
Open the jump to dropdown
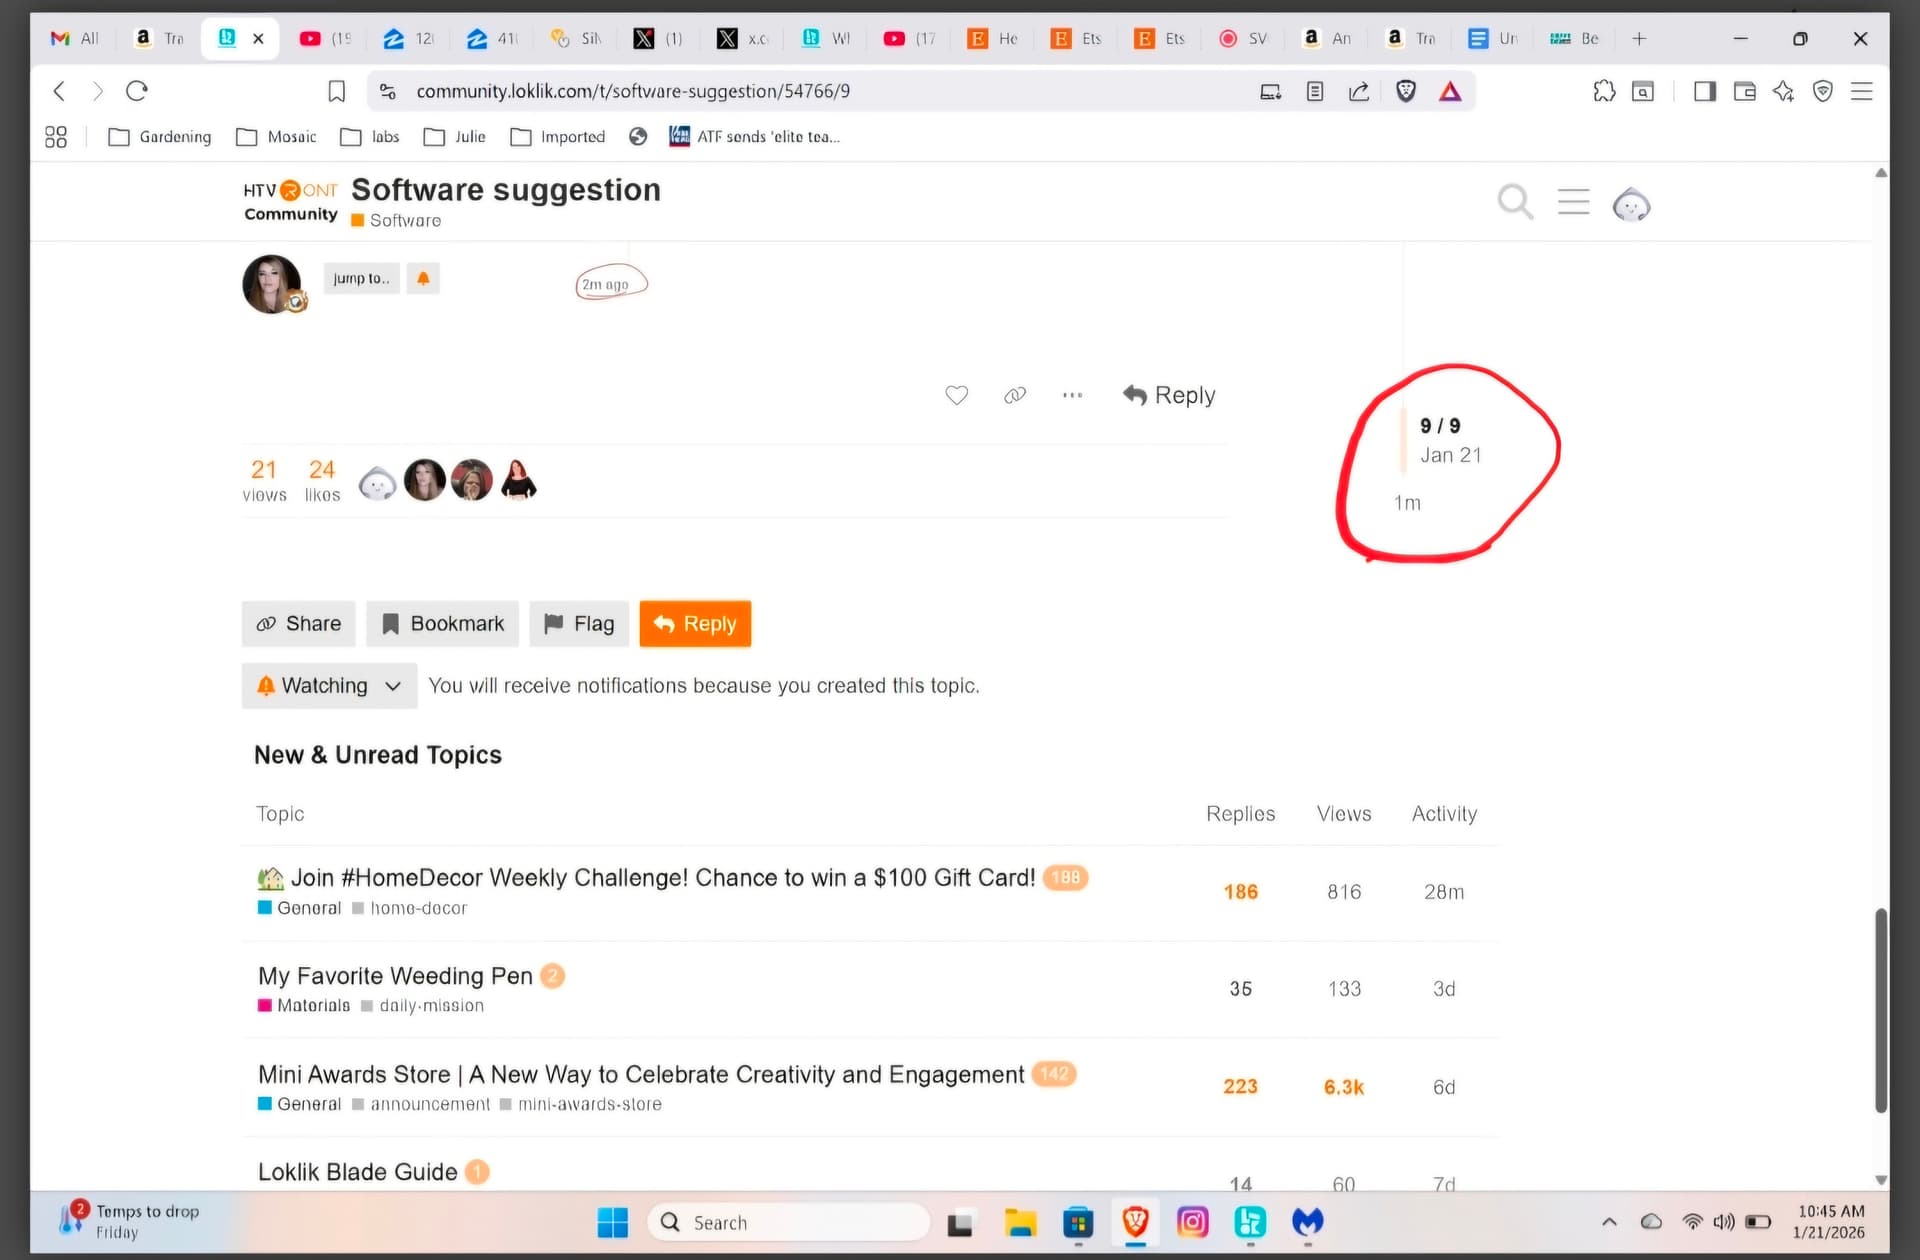[361, 278]
